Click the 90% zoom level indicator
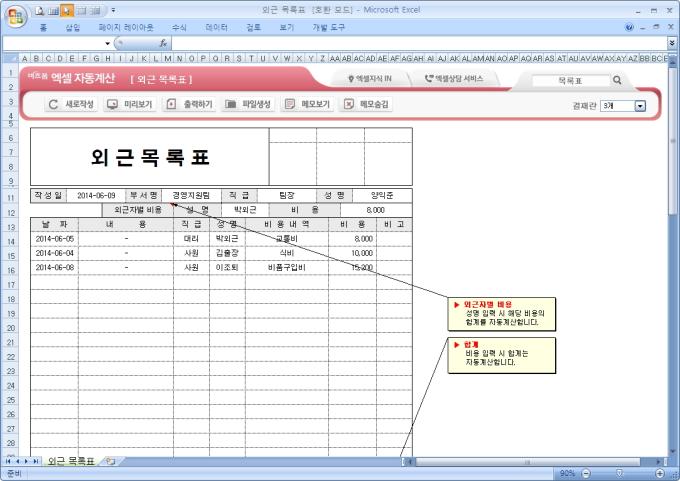Image resolution: width=680 pixels, height=481 pixels. (x=567, y=473)
